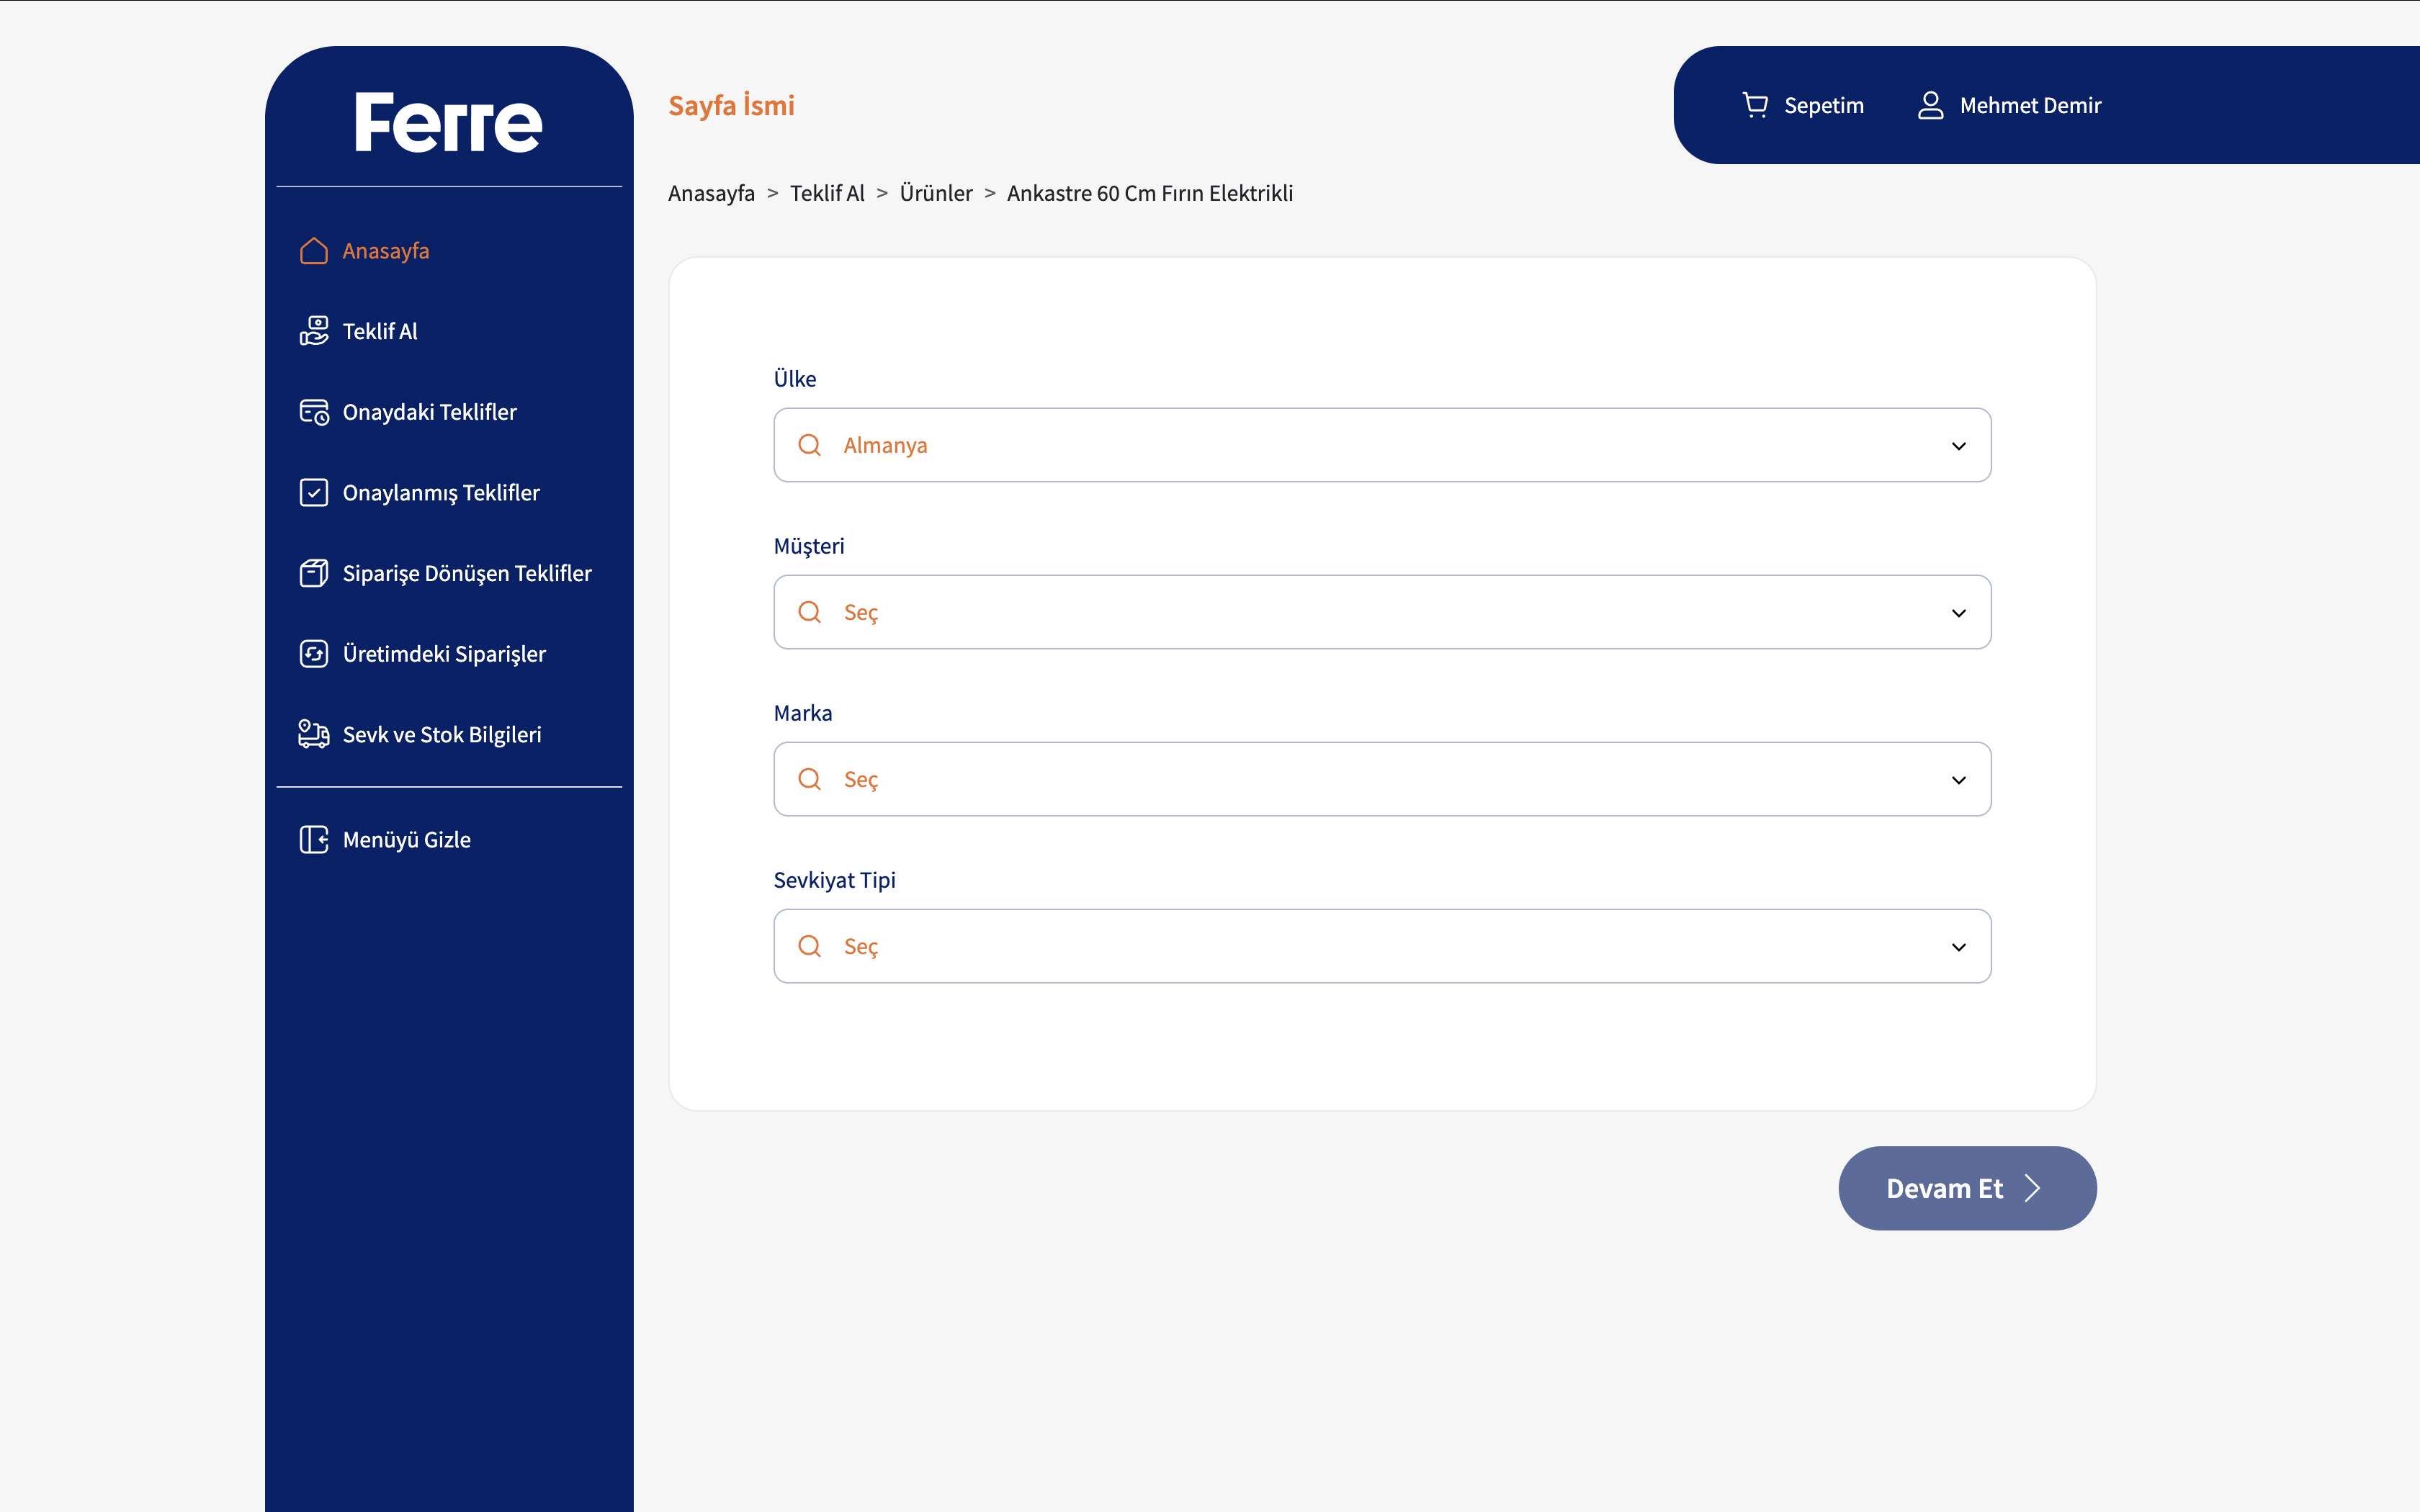This screenshot has height=1512, width=2420.
Task: Open the Sevkiyat Tipi dropdown
Action: (x=1958, y=947)
